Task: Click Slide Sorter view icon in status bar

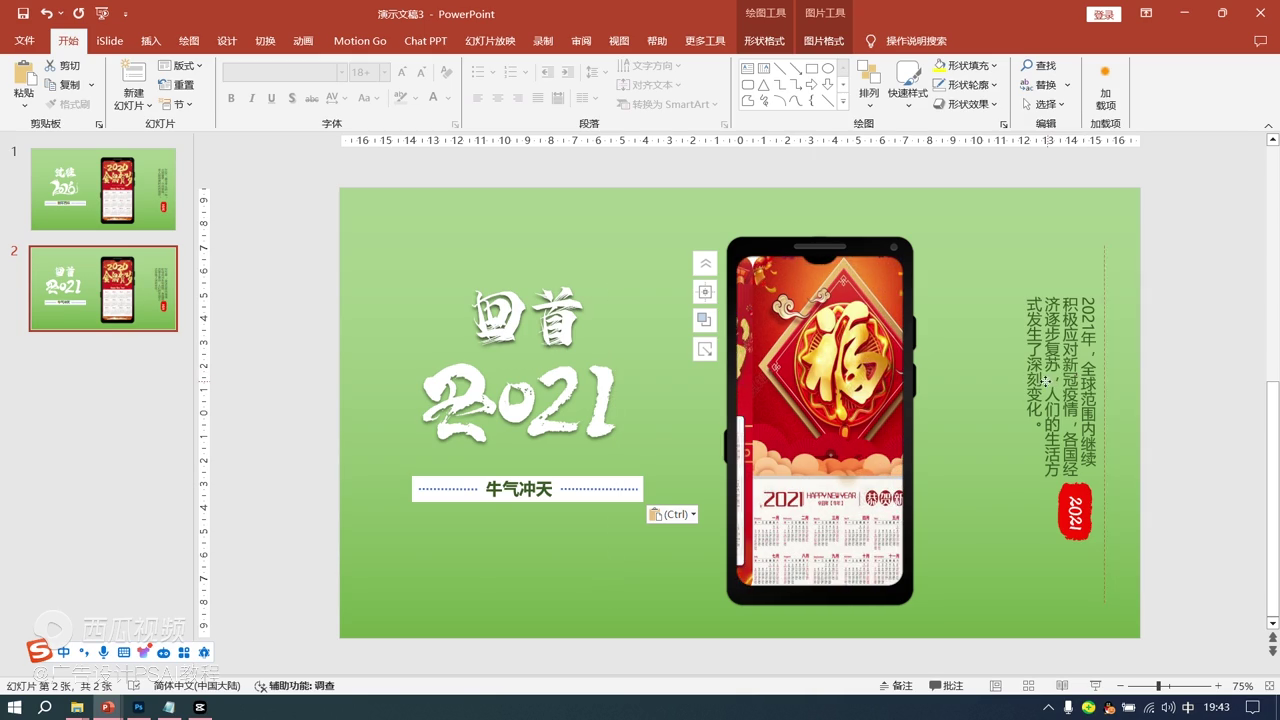Action: click(x=1029, y=686)
